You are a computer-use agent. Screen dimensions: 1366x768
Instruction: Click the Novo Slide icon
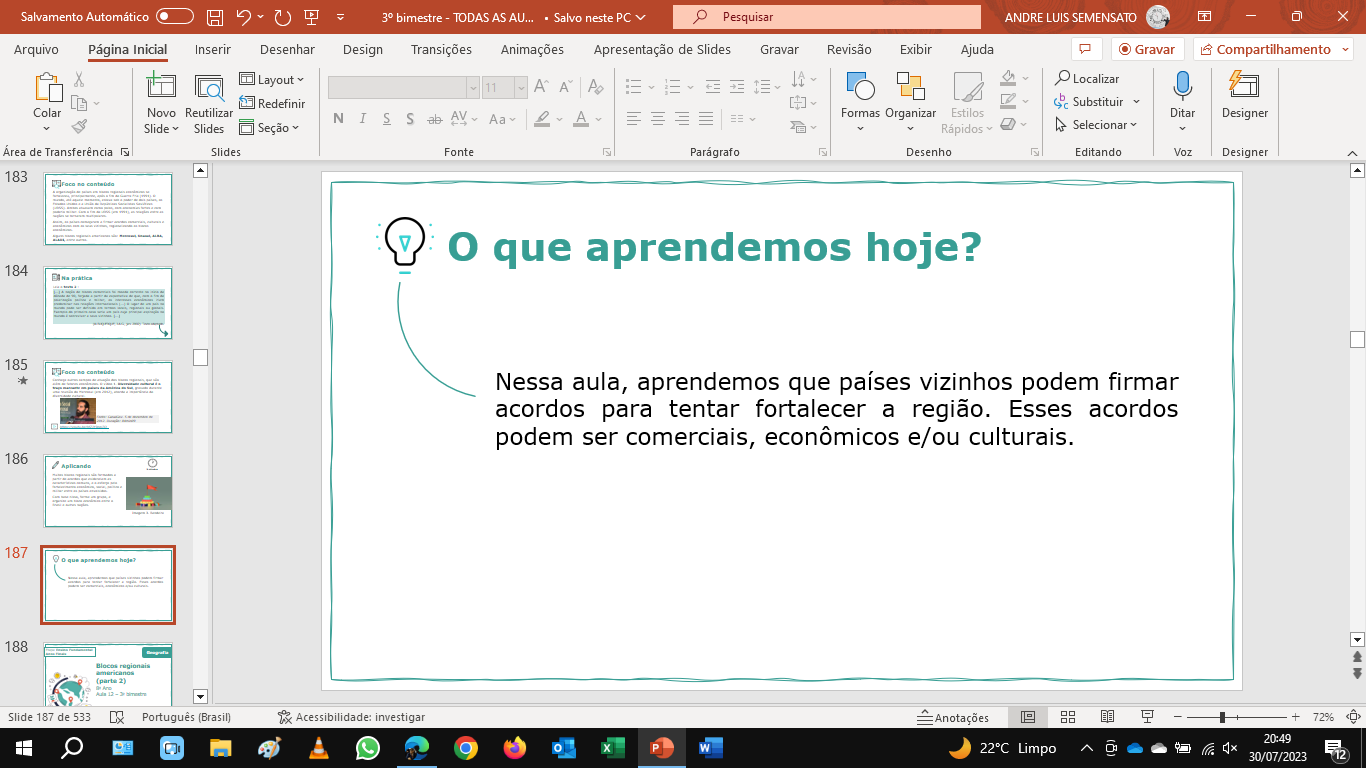click(161, 87)
